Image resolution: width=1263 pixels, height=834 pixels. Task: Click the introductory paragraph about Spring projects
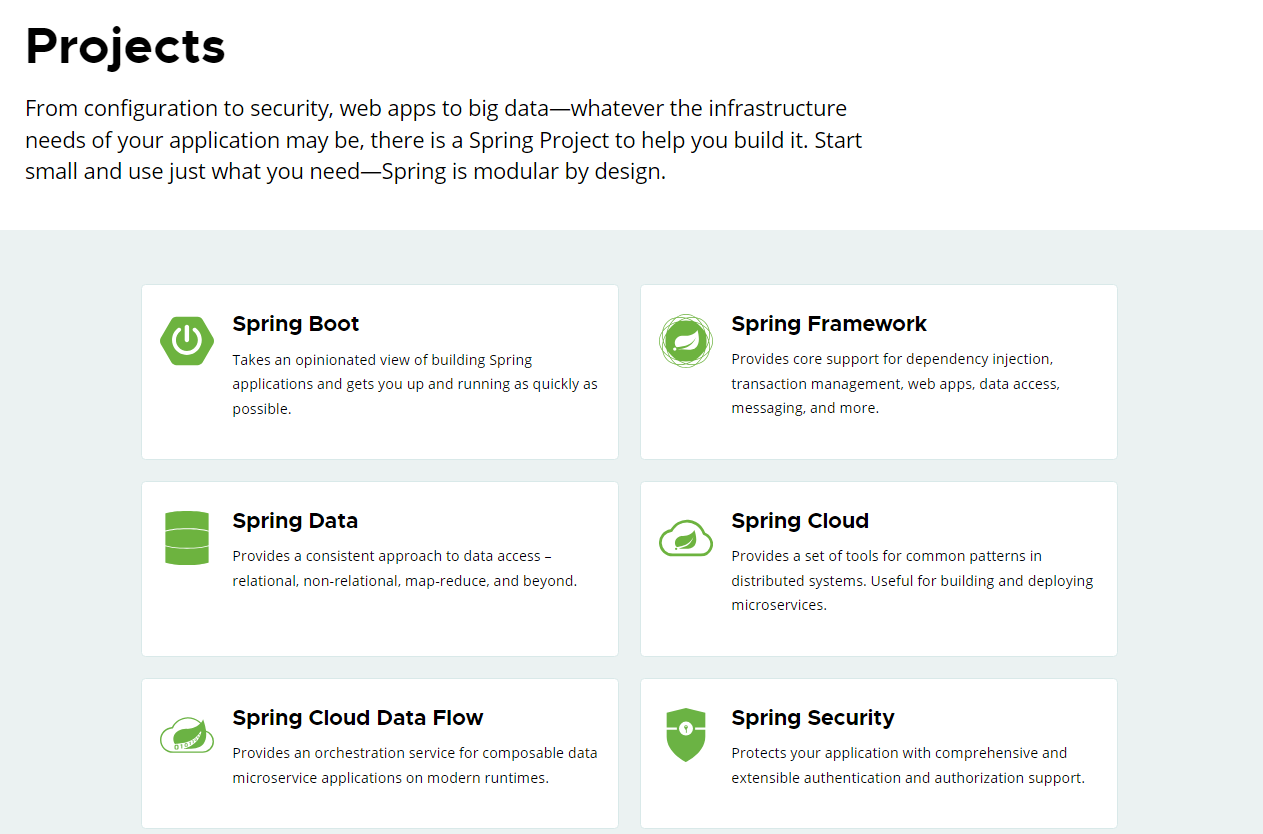[x=444, y=140]
